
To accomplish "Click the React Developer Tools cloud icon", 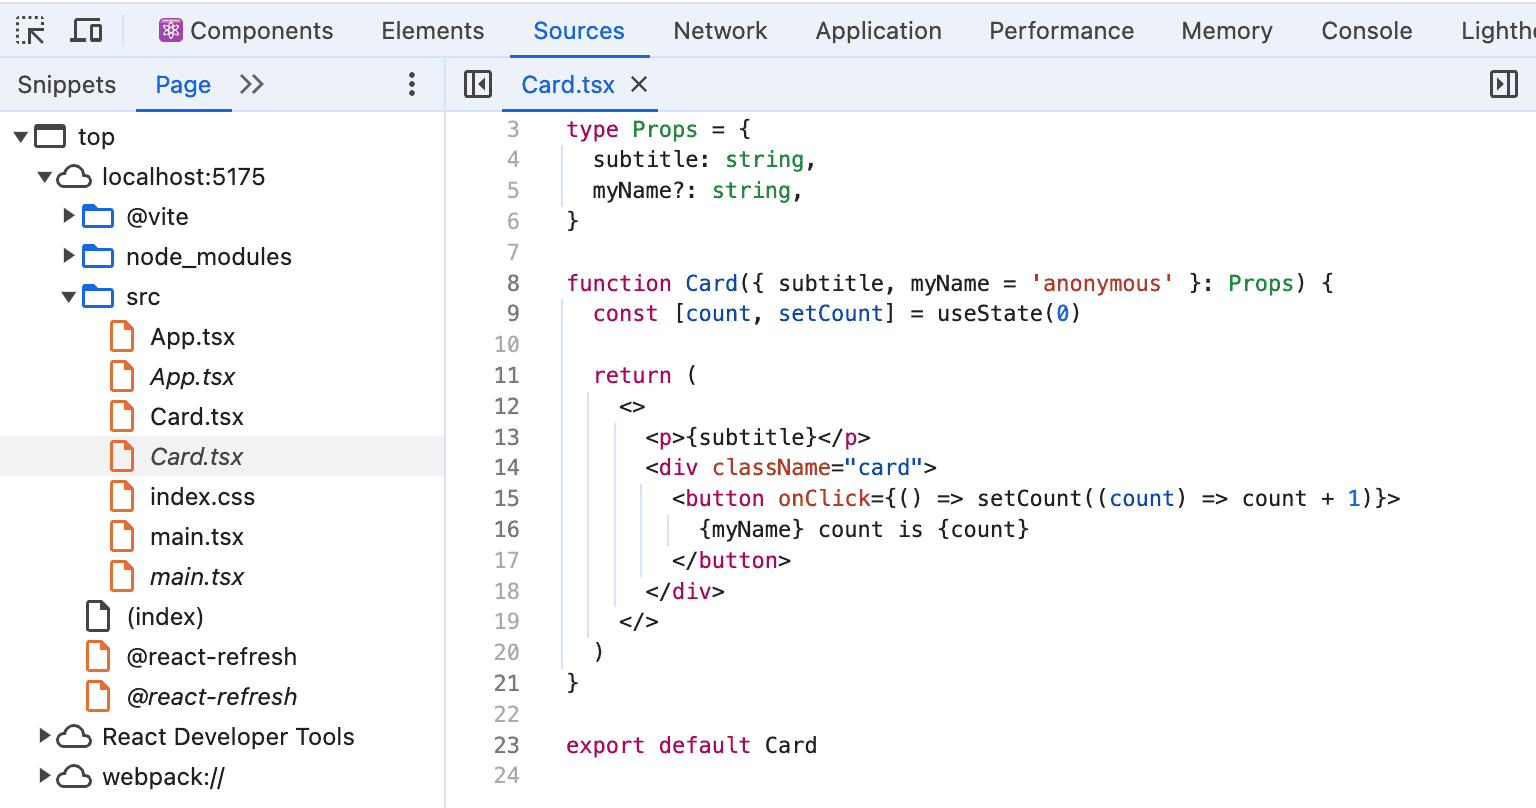I will 74,737.
